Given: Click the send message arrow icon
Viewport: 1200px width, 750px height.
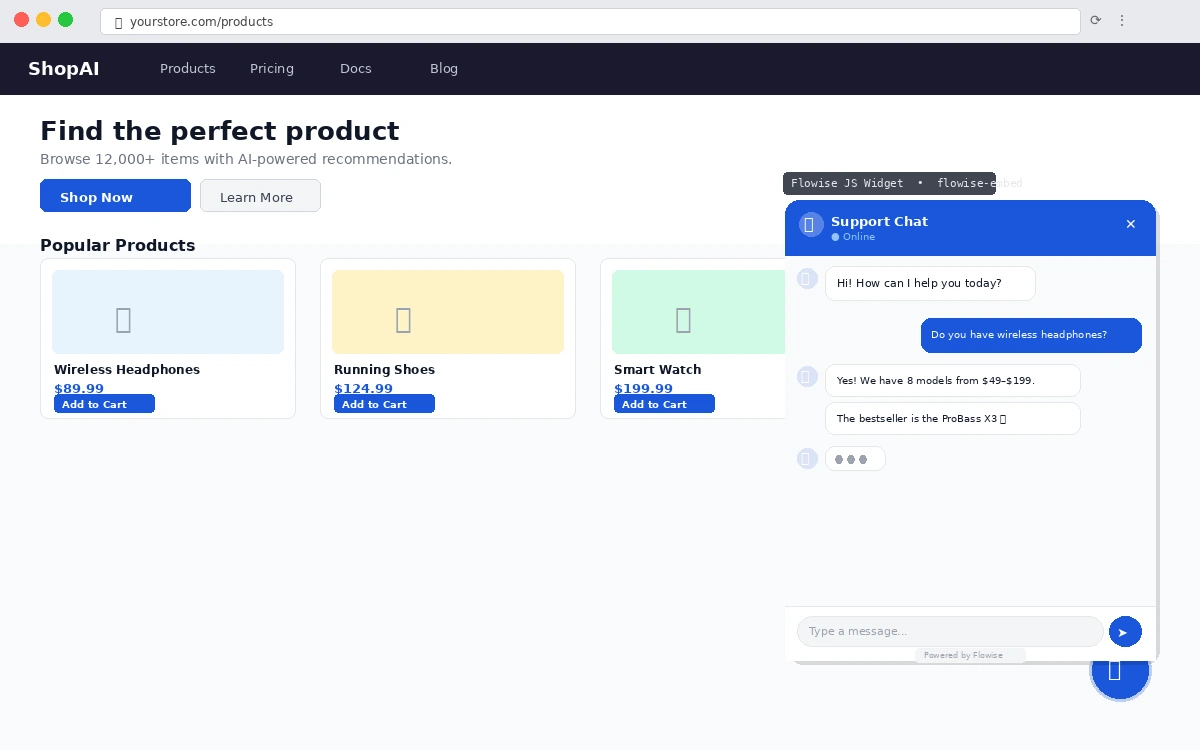Looking at the screenshot, I should point(1125,631).
